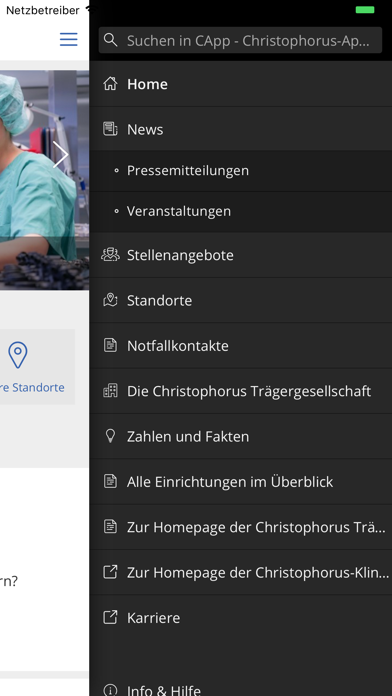Click external link icon beside 'Christophorus-Klin...'
The image size is (392, 696).
(110, 572)
